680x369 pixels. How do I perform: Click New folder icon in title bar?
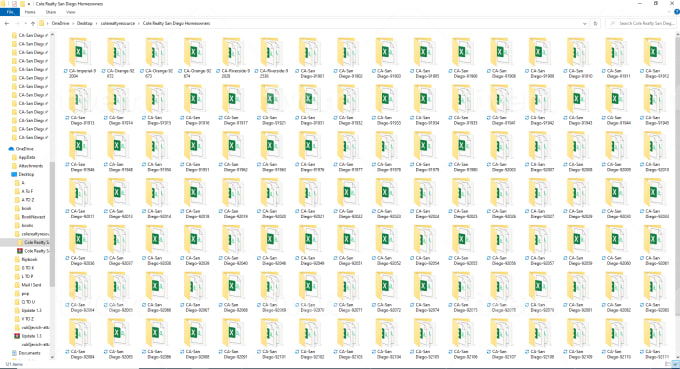pyautogui.click(x=22, y=3)
